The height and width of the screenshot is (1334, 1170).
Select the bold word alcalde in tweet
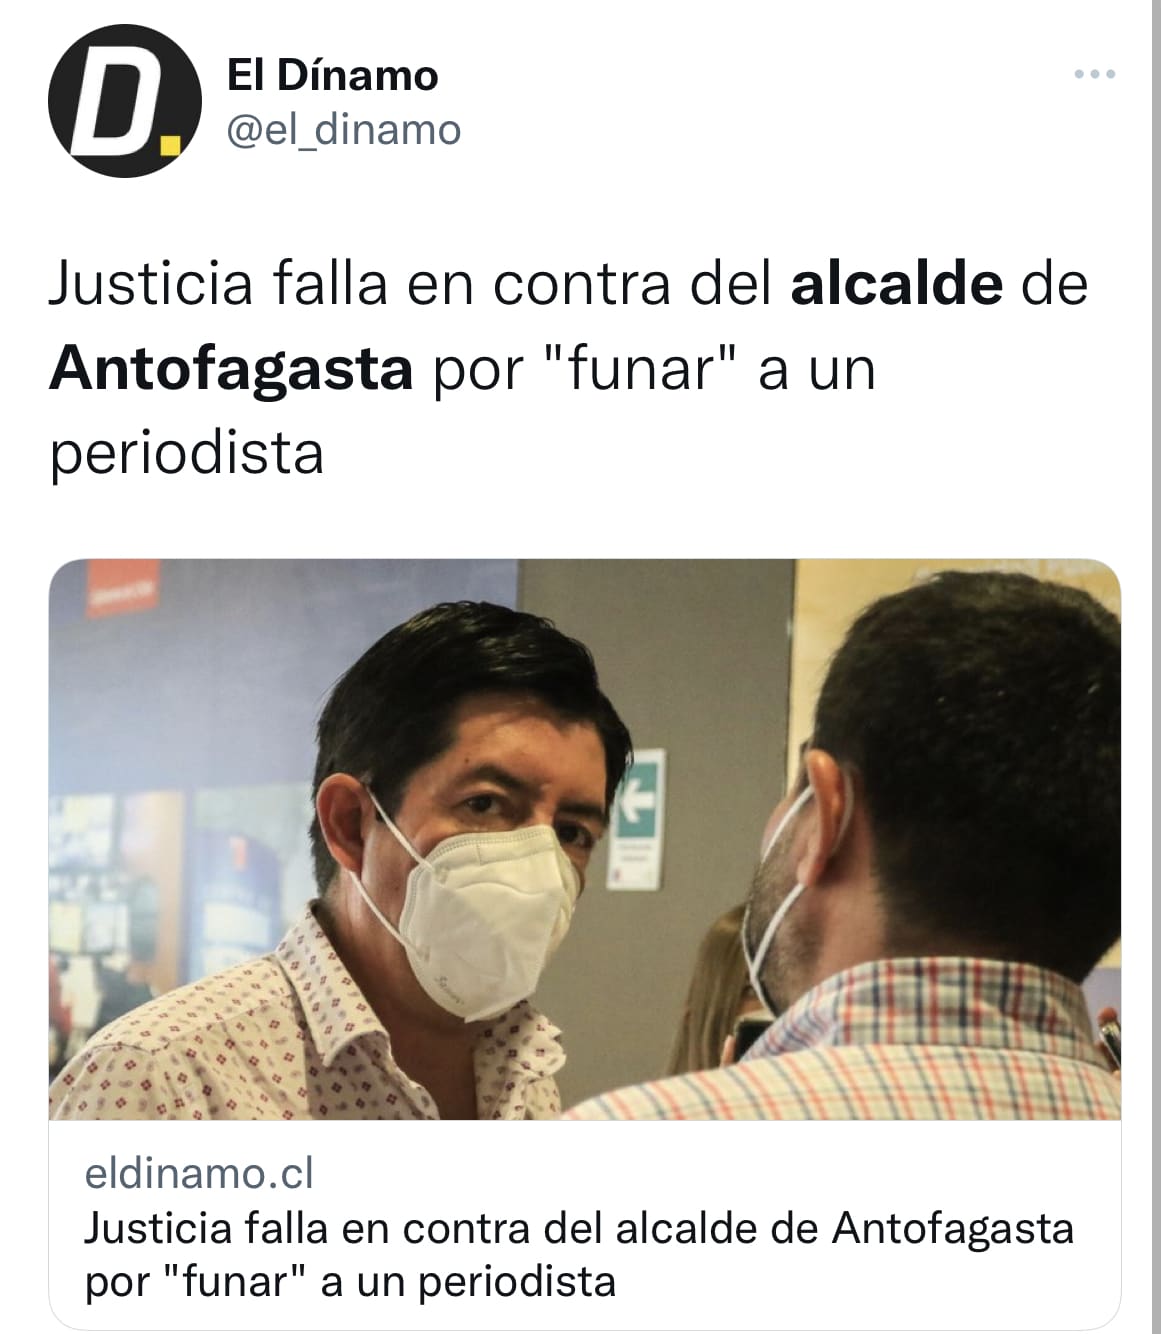point(896,284)
